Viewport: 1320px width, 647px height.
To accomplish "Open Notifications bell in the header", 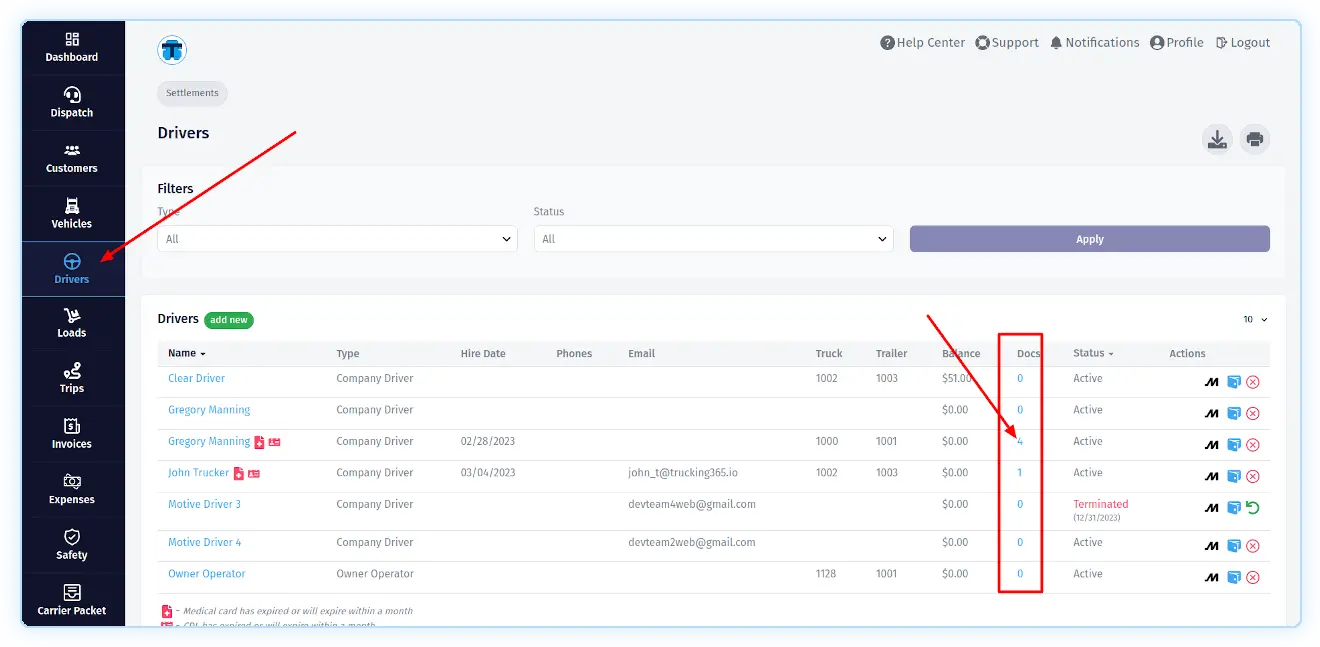I will point(1094,43).
